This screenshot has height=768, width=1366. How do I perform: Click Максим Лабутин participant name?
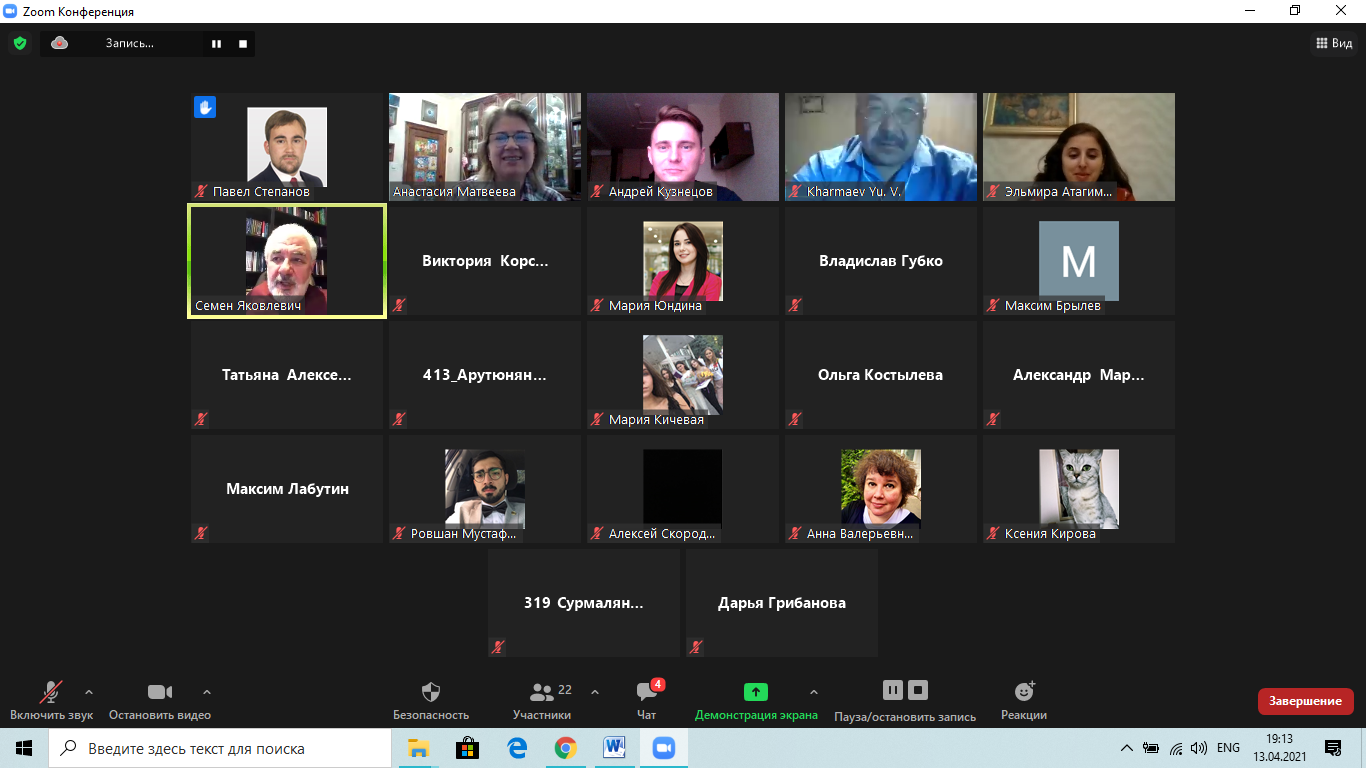point(287,489)
